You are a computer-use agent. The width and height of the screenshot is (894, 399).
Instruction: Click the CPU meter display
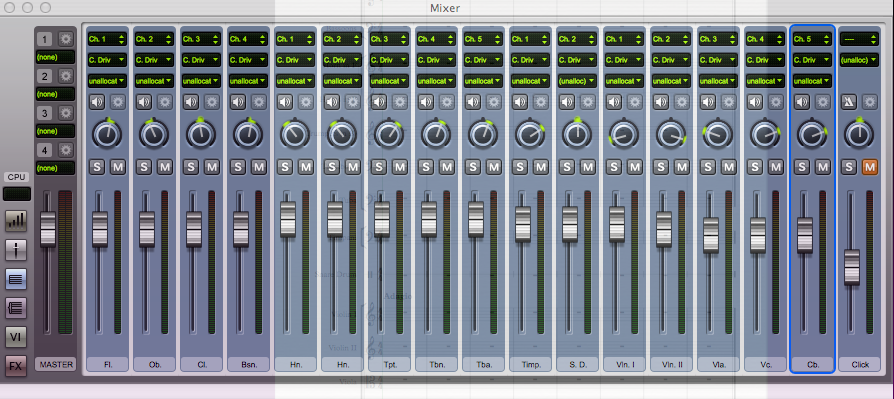[17, 194]
